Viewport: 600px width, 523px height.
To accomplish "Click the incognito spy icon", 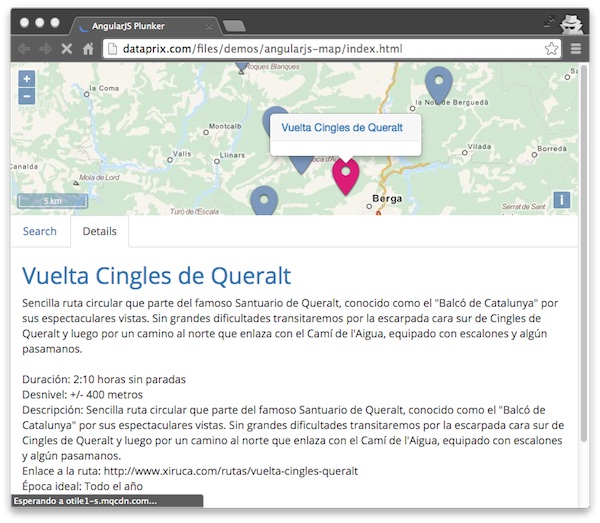I will [571, 24].
